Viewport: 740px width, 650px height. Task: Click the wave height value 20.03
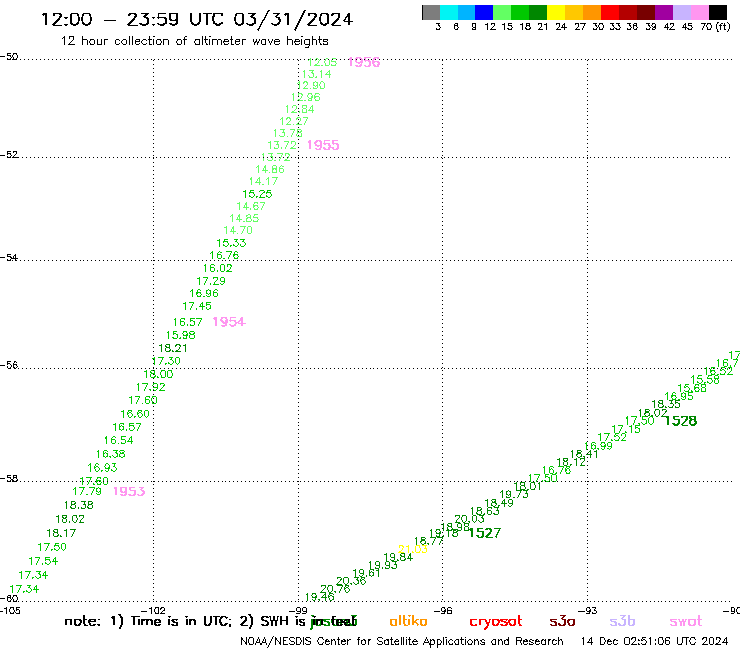(469, 519)
